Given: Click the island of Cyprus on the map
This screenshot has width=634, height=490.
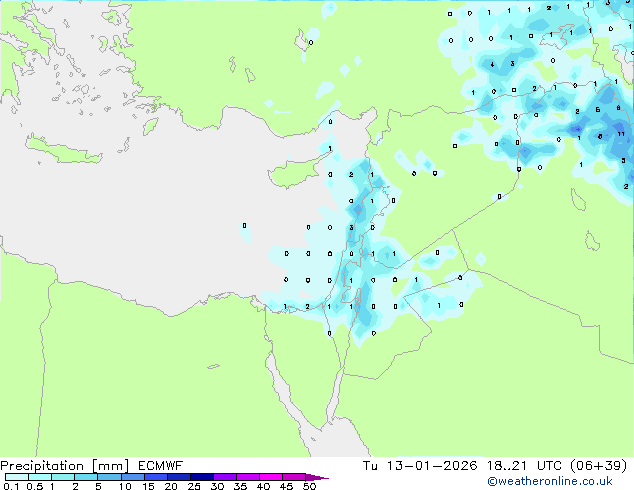Looking at the screenshot, I should [295, 172].
